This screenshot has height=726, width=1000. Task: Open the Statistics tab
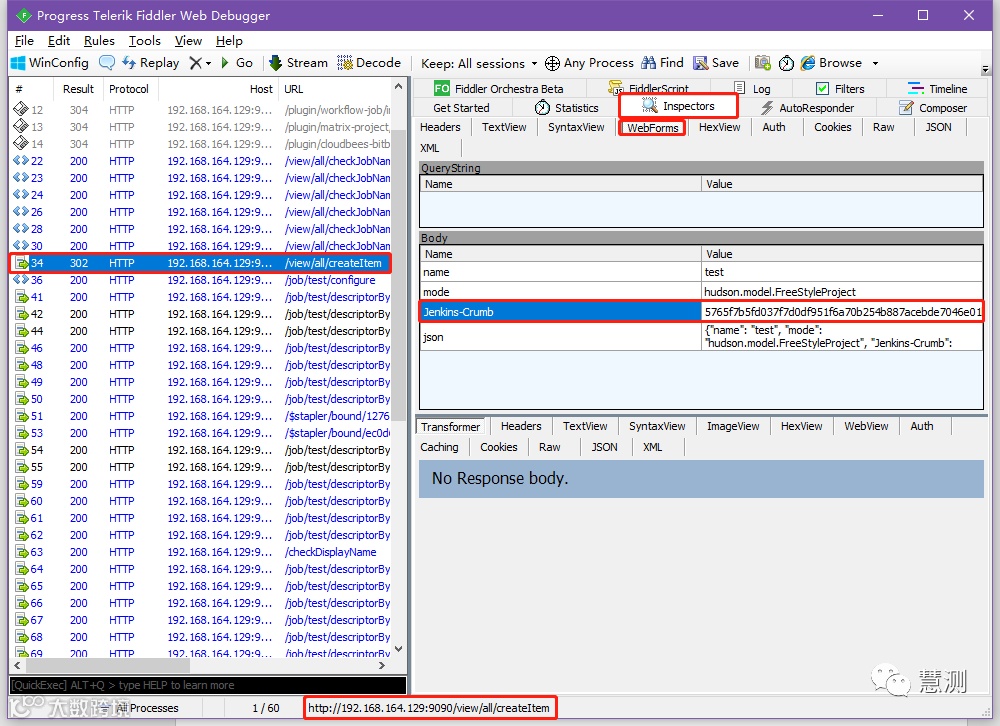click(567, 108)
